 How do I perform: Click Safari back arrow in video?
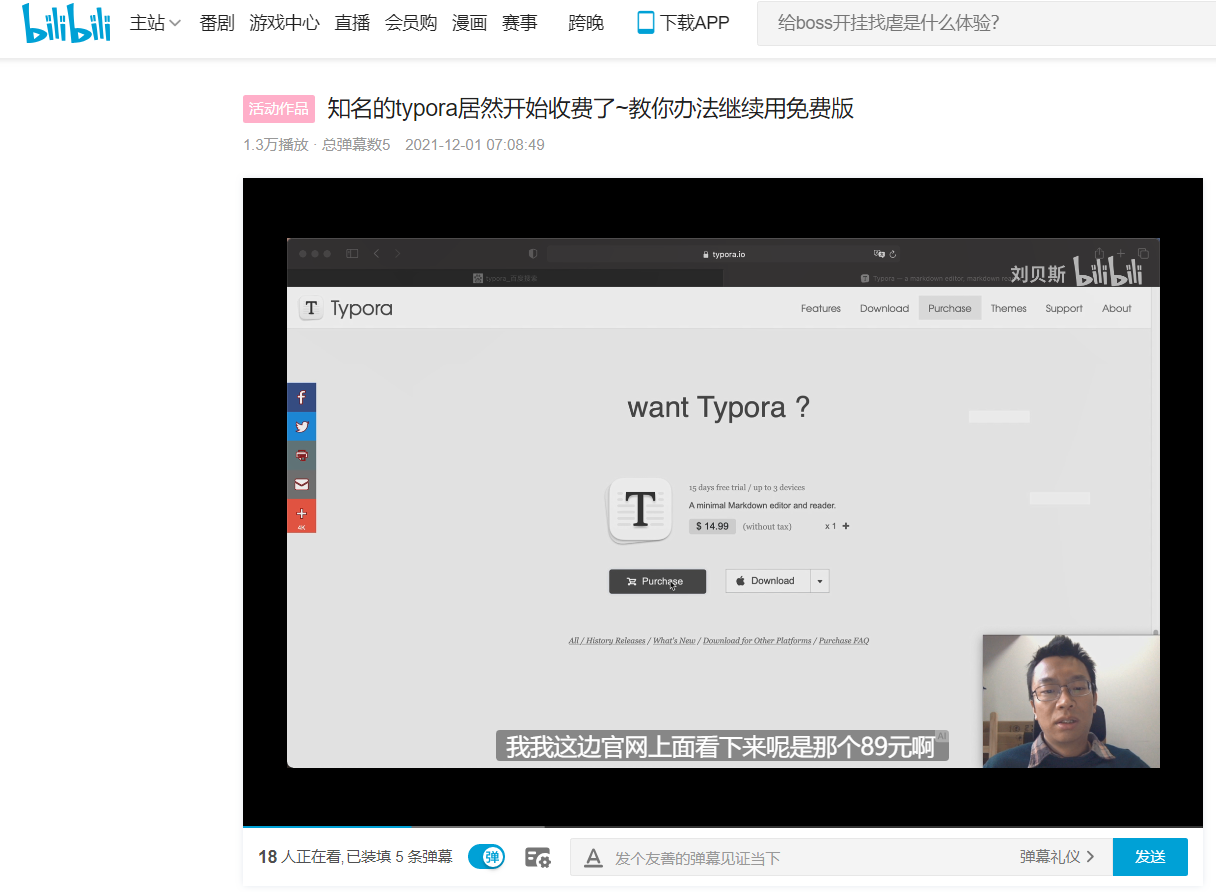coord(376,254)
